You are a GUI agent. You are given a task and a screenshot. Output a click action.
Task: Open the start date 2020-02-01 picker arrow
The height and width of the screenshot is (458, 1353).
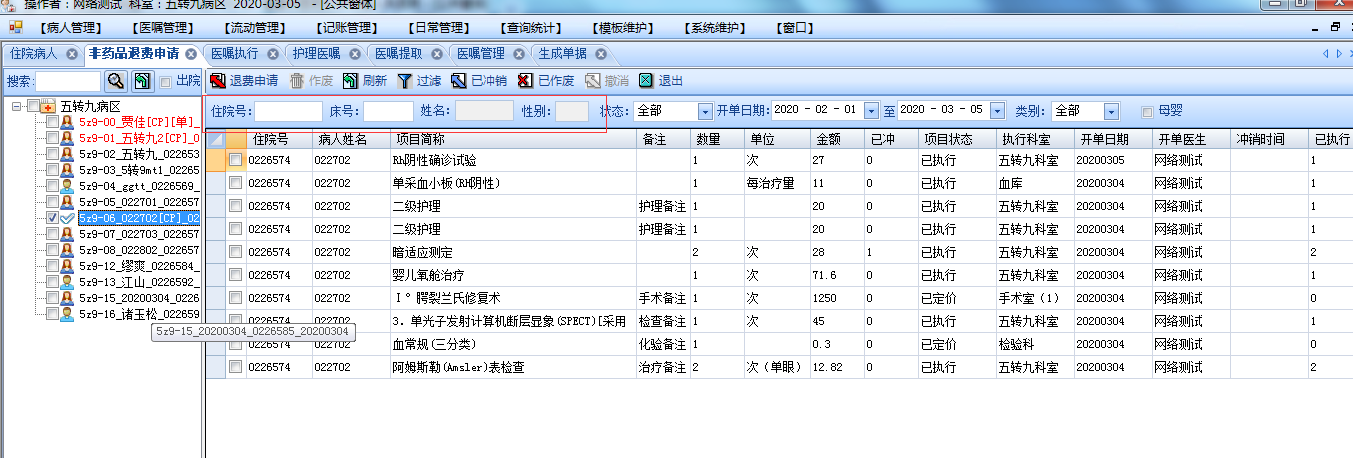click(872, 111)
